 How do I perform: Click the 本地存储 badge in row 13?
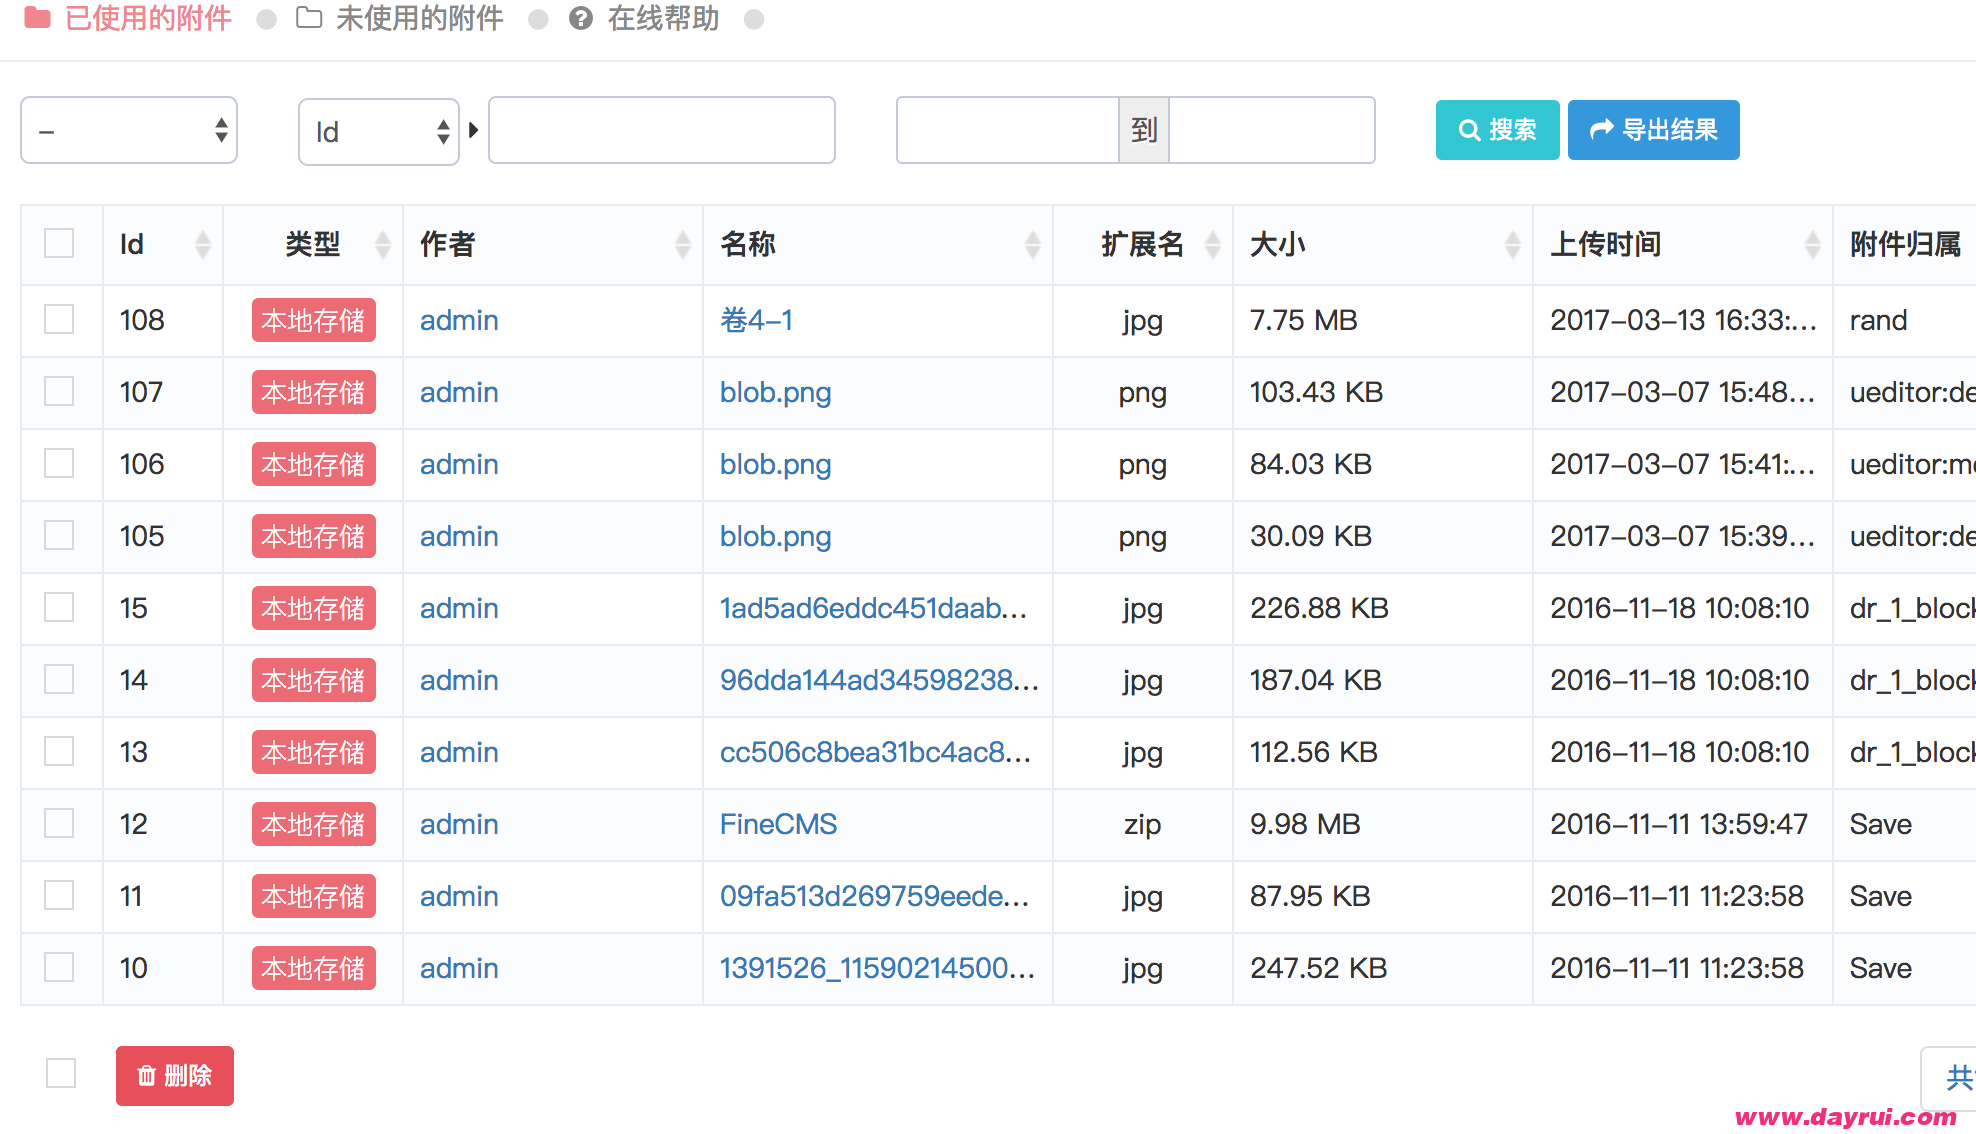point(314,752)
